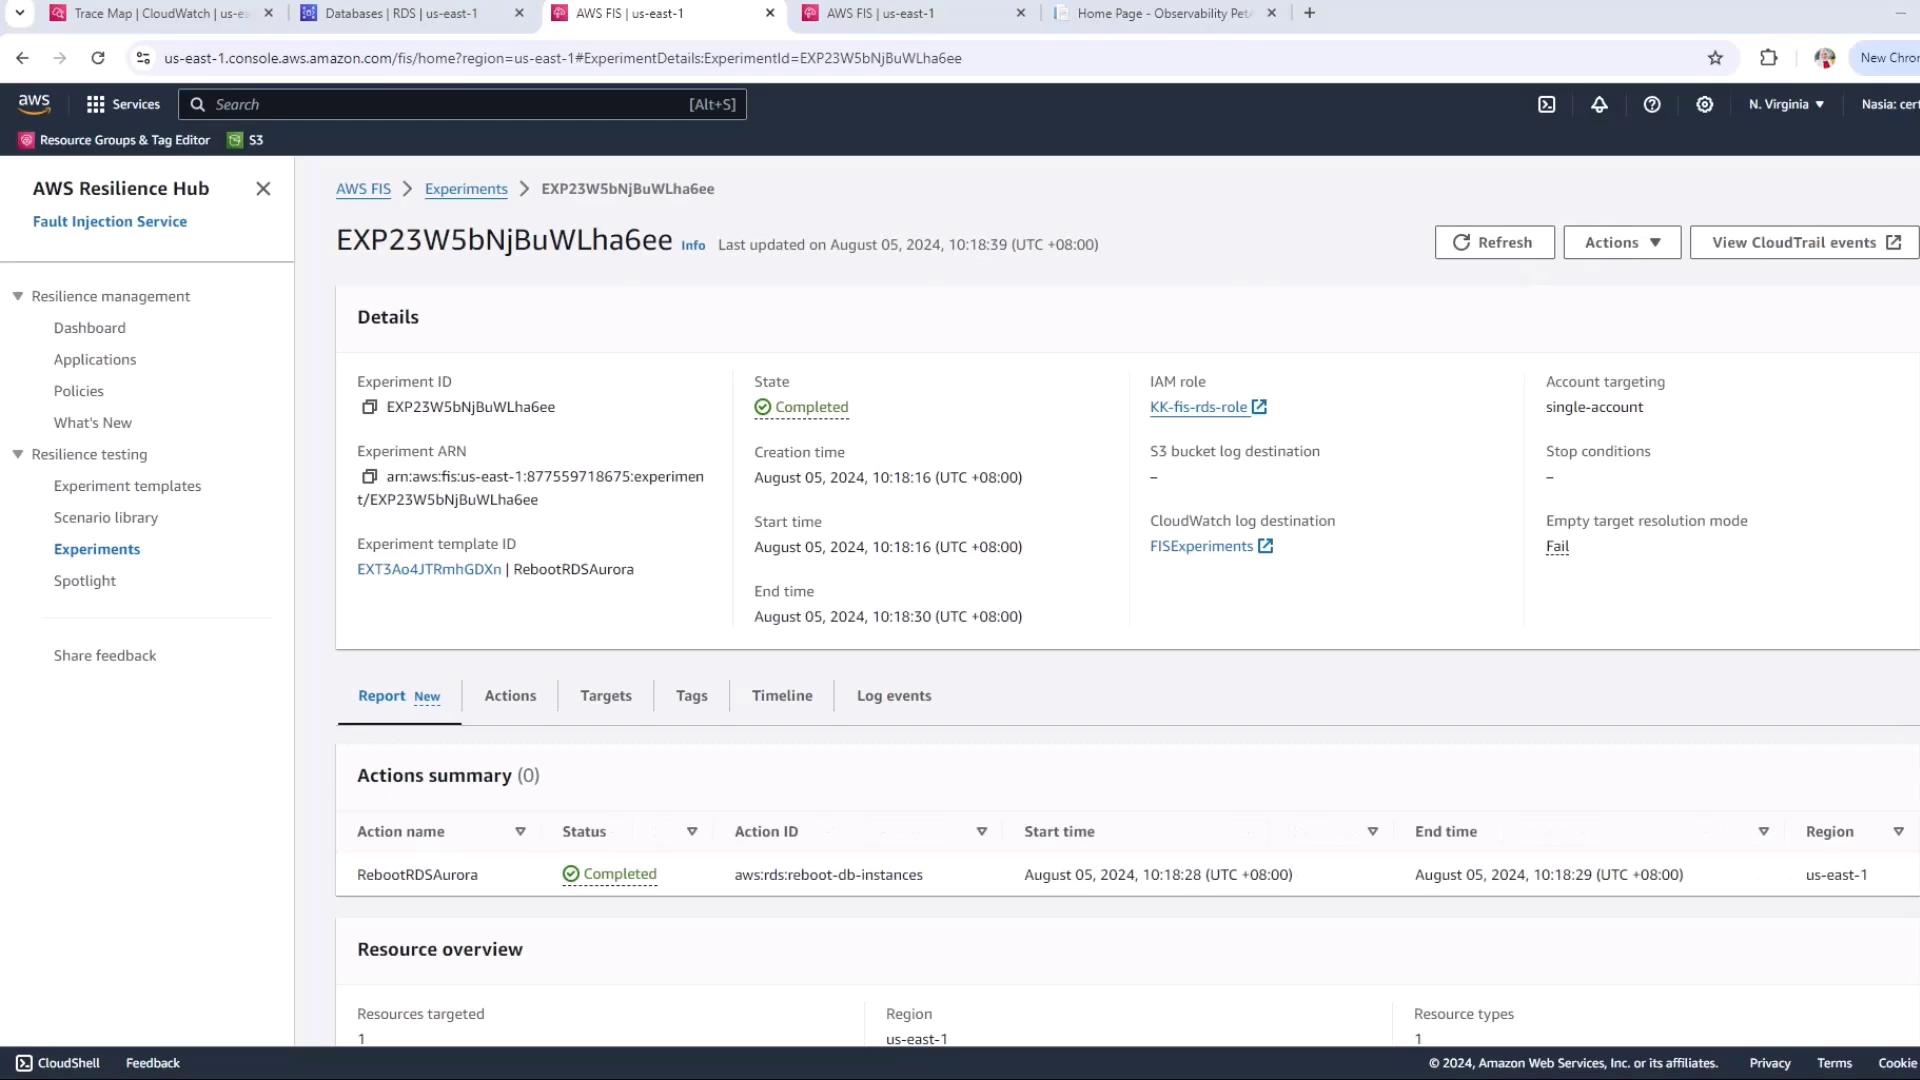Collapse the Resilience testing section
This screenshot has height=1080, width=1920.
18,454
